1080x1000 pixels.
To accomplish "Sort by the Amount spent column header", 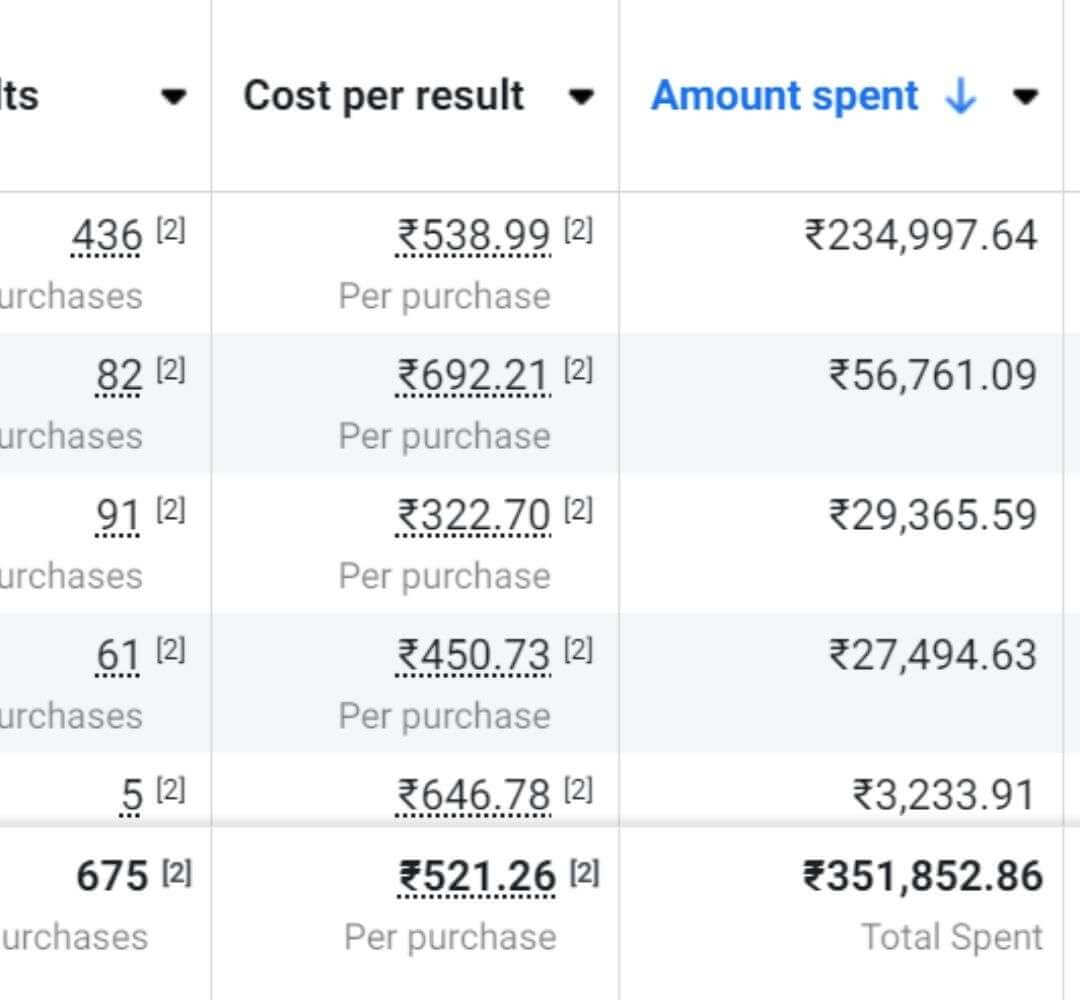I will (x=785, y=95).
